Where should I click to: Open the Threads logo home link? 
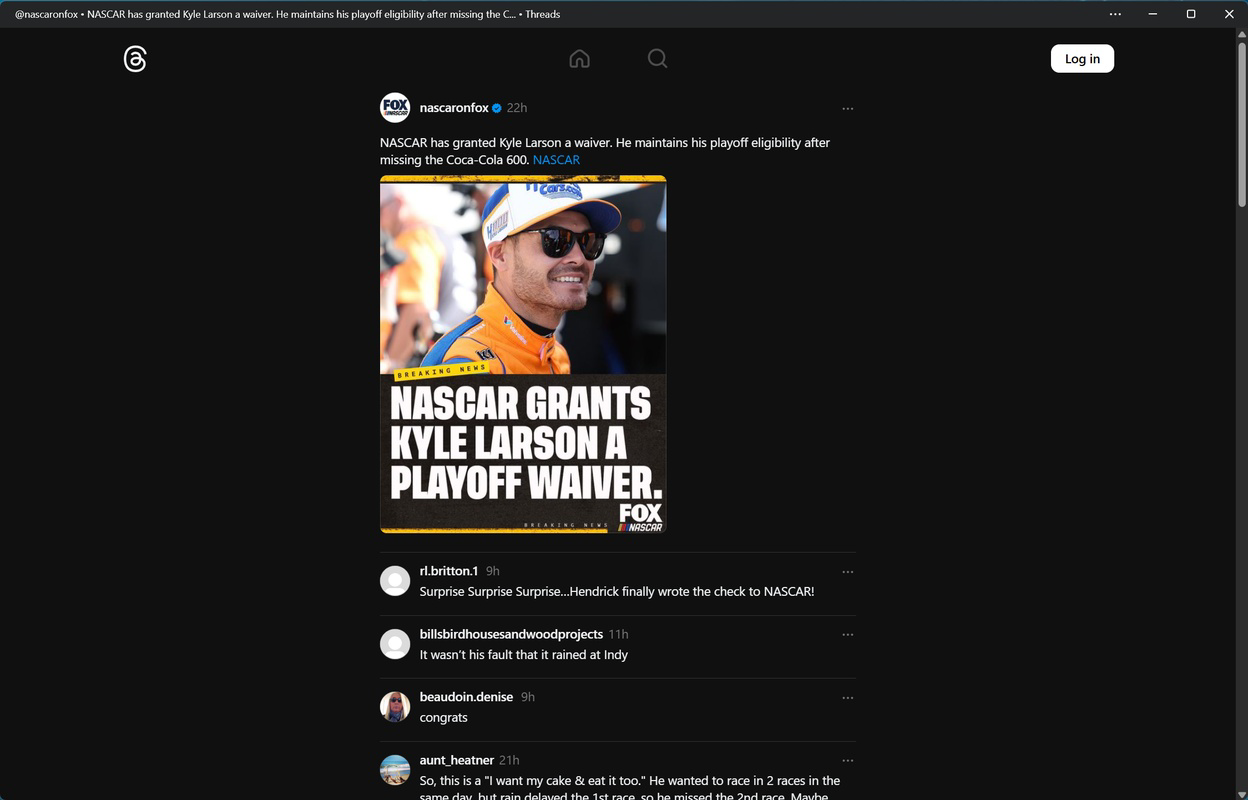tap(135, 59)
